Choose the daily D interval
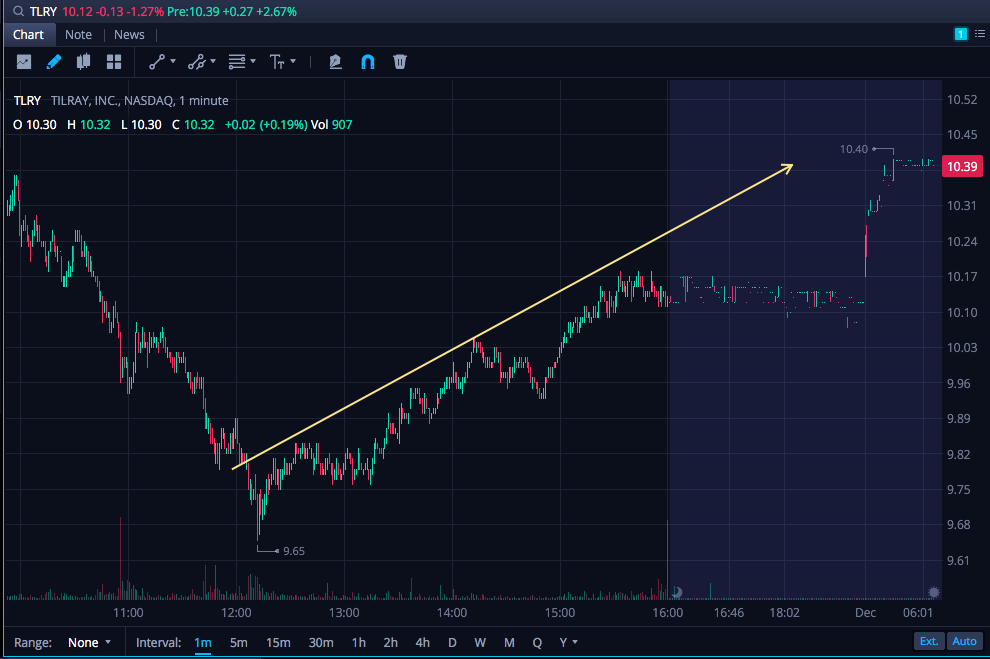 pos(452,643)
